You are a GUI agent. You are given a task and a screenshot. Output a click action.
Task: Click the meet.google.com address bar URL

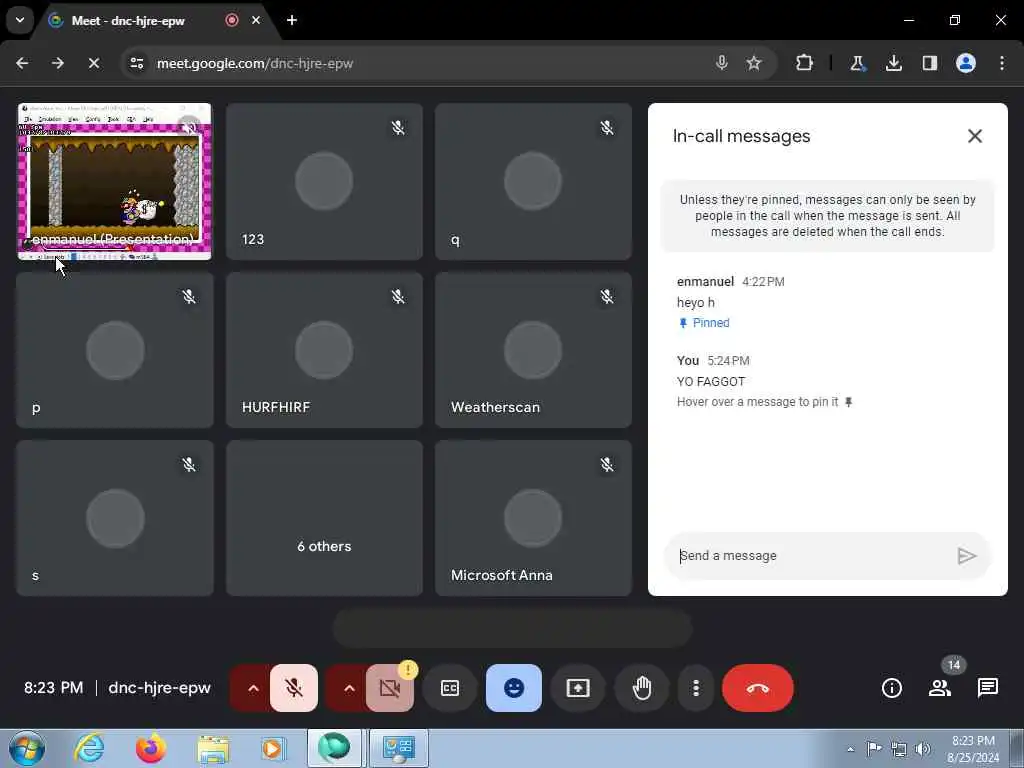point(255,63)
